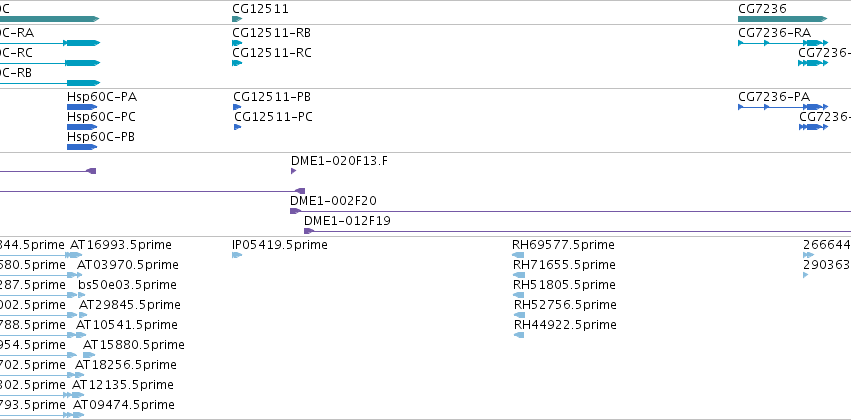
Task: Click the bs50e03.5prime EST label
Action: tap(127, 285)
